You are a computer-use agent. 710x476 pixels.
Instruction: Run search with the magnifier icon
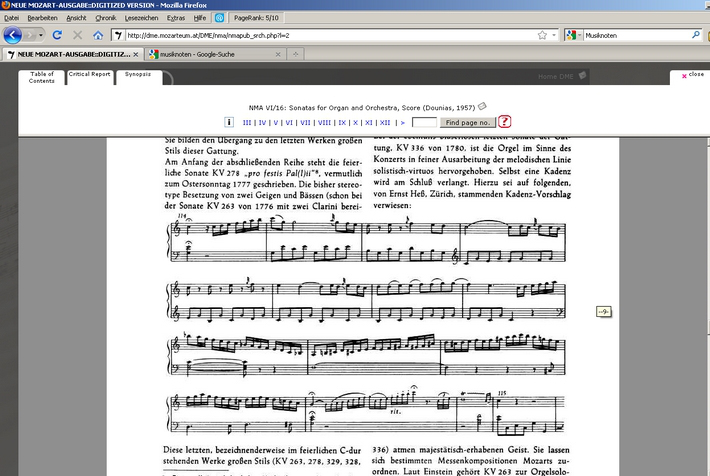pos(696,35)
